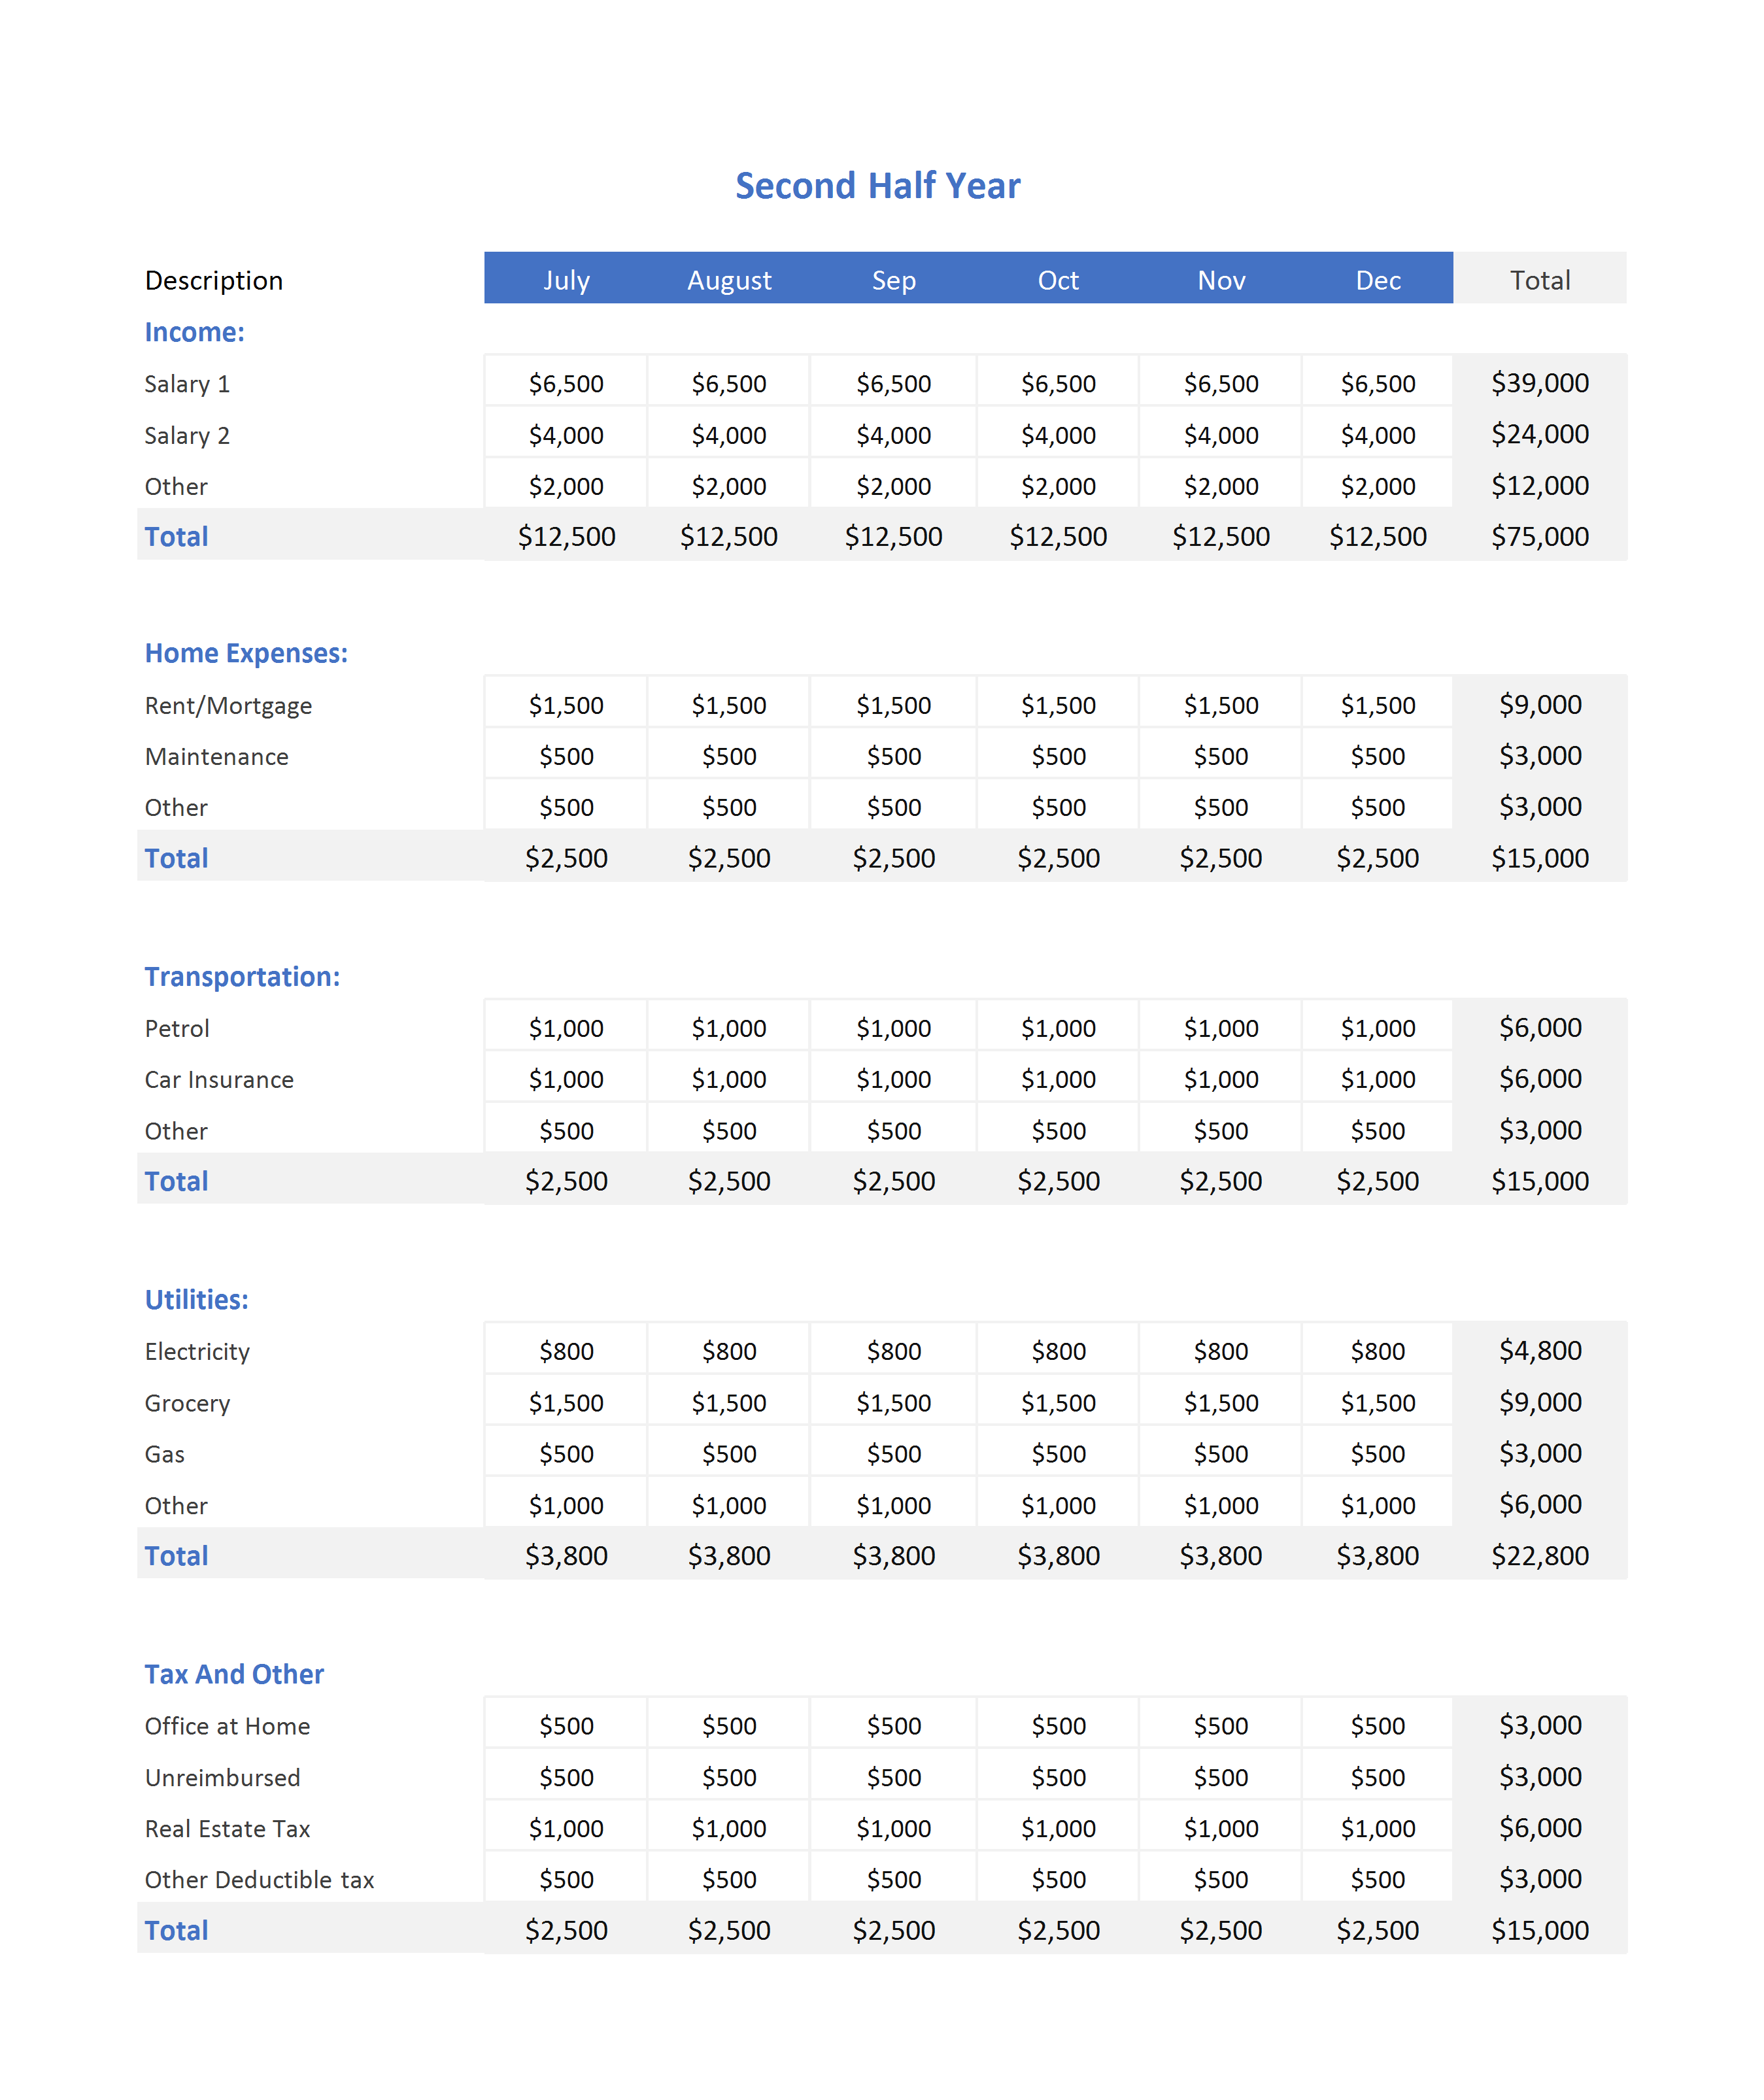Select the Salary 1 July cell

566,383
